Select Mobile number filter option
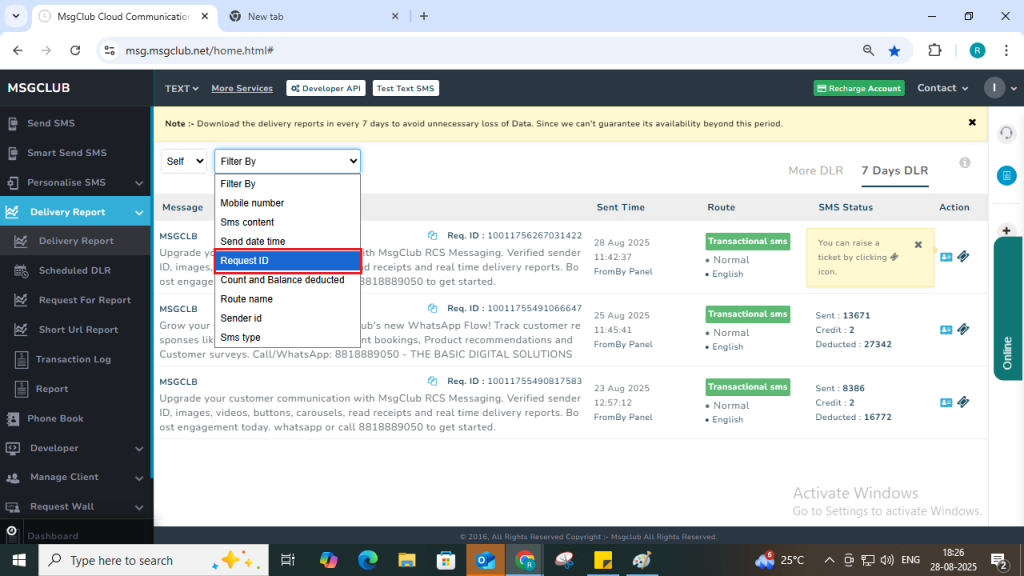1024x576 pixels. pos(287,203)
